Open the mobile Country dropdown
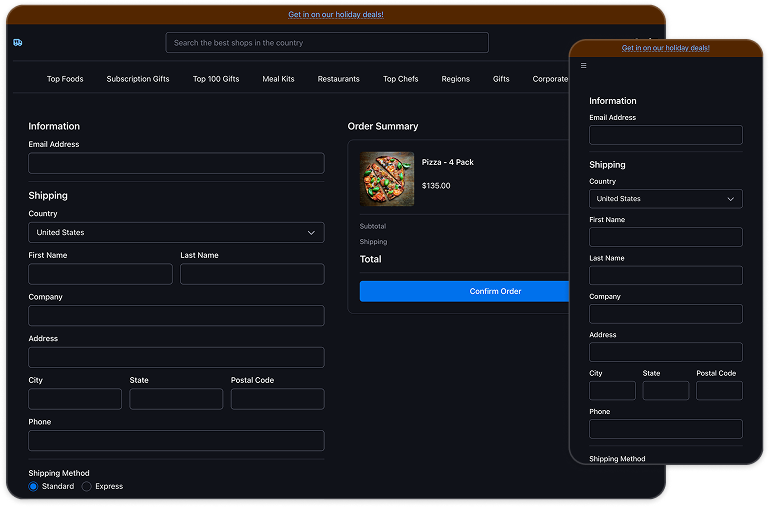The height and width of the screenshot is (507, 770). point(665,199)
